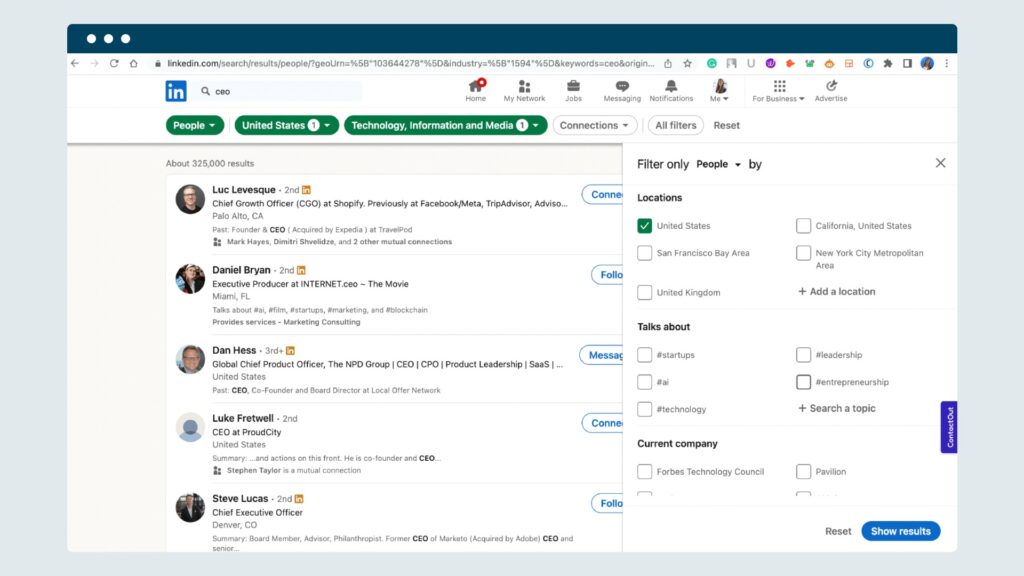Open the Connections filter dropdown

tap(594, 125)
